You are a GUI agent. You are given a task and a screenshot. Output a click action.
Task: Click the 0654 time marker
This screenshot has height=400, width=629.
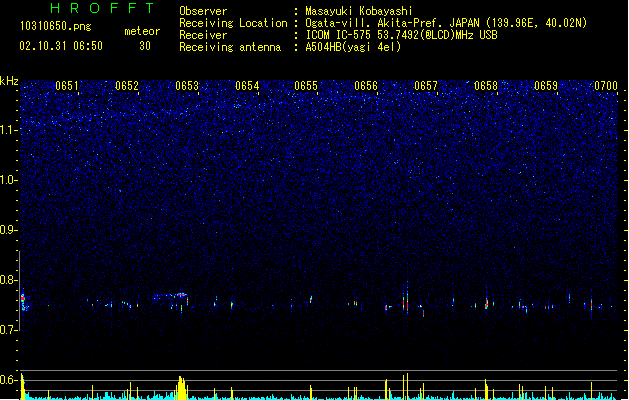[x=247, y=86]
